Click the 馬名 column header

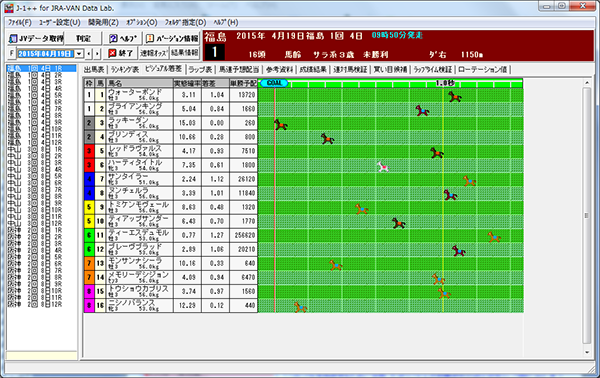pyautogui.click(x=139, y=83)
